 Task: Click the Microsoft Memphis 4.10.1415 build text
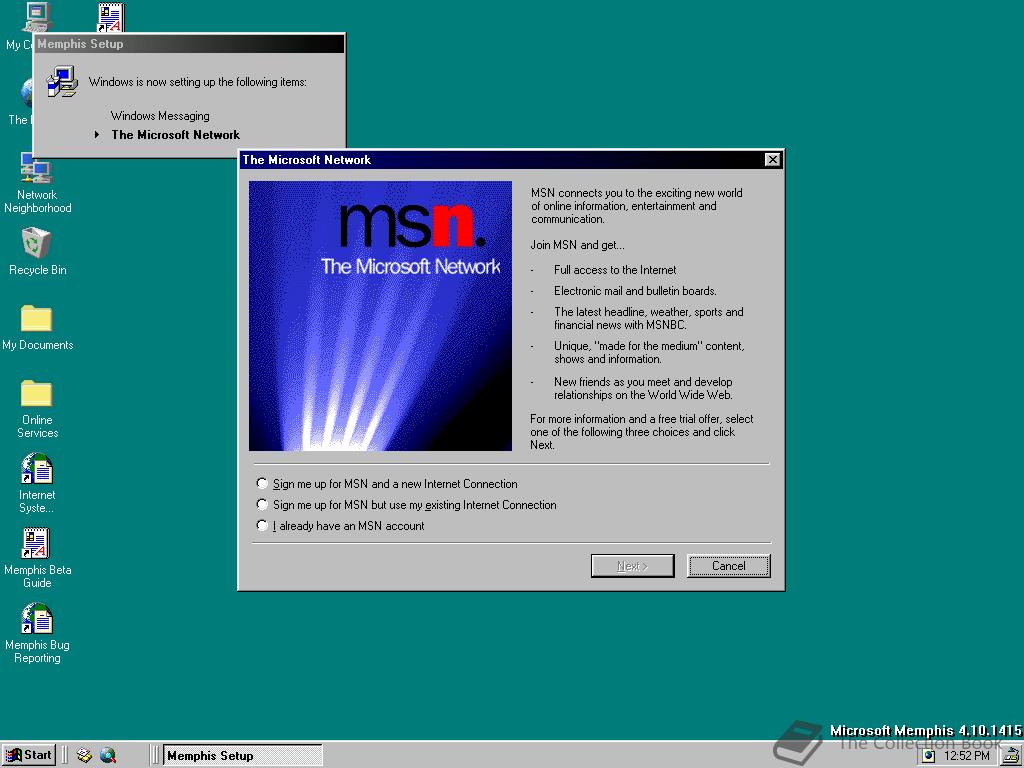coord(925,730)
